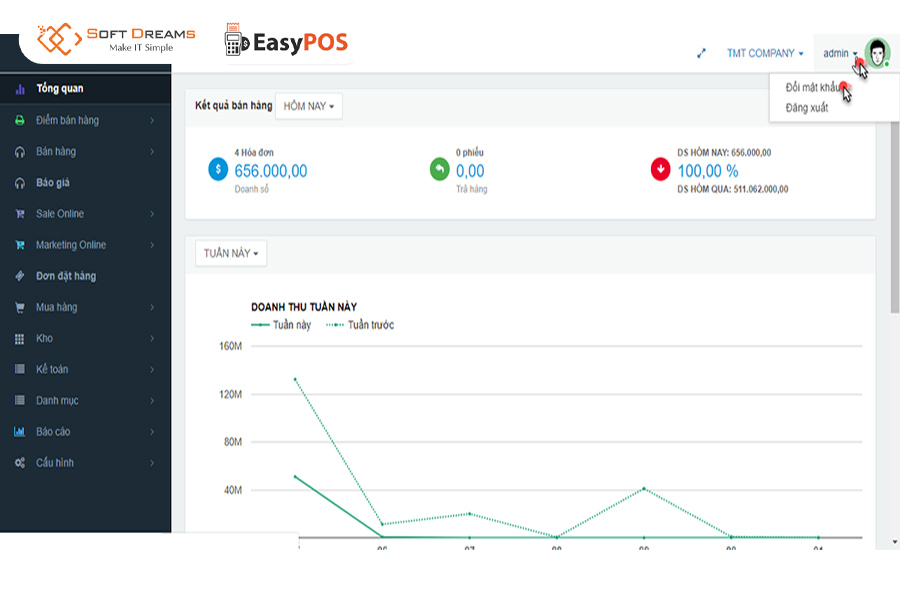Click the blue dollar revenue icon

[218, 170]
